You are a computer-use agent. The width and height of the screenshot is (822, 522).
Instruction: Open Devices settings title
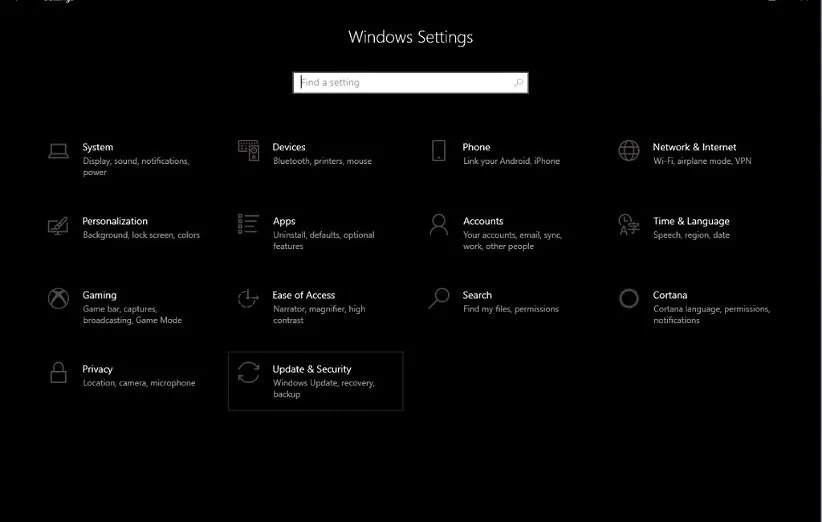click(x=289, y=147)
